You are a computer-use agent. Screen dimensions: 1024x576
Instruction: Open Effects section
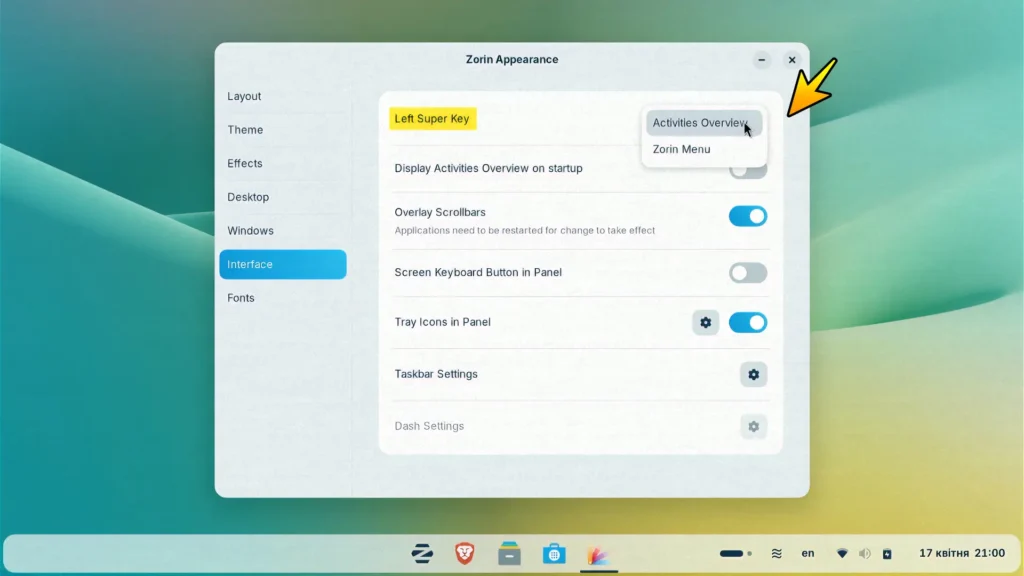283,163
